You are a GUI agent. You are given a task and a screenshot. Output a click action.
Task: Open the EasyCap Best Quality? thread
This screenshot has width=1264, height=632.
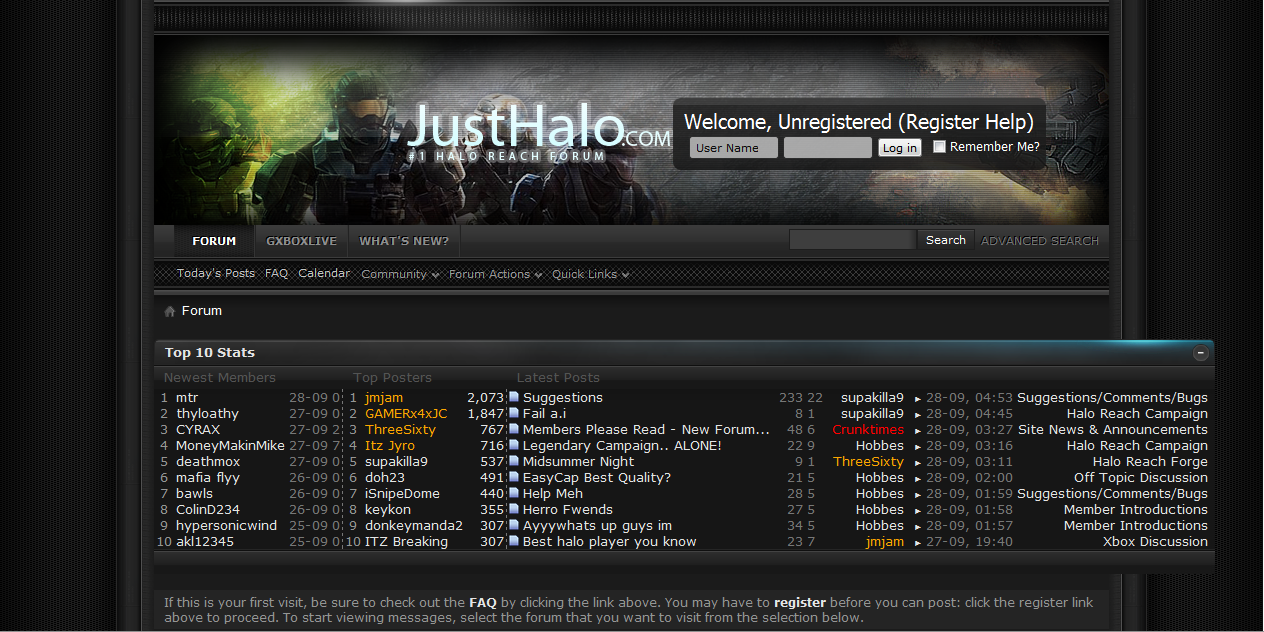click(x=597, y=478)
